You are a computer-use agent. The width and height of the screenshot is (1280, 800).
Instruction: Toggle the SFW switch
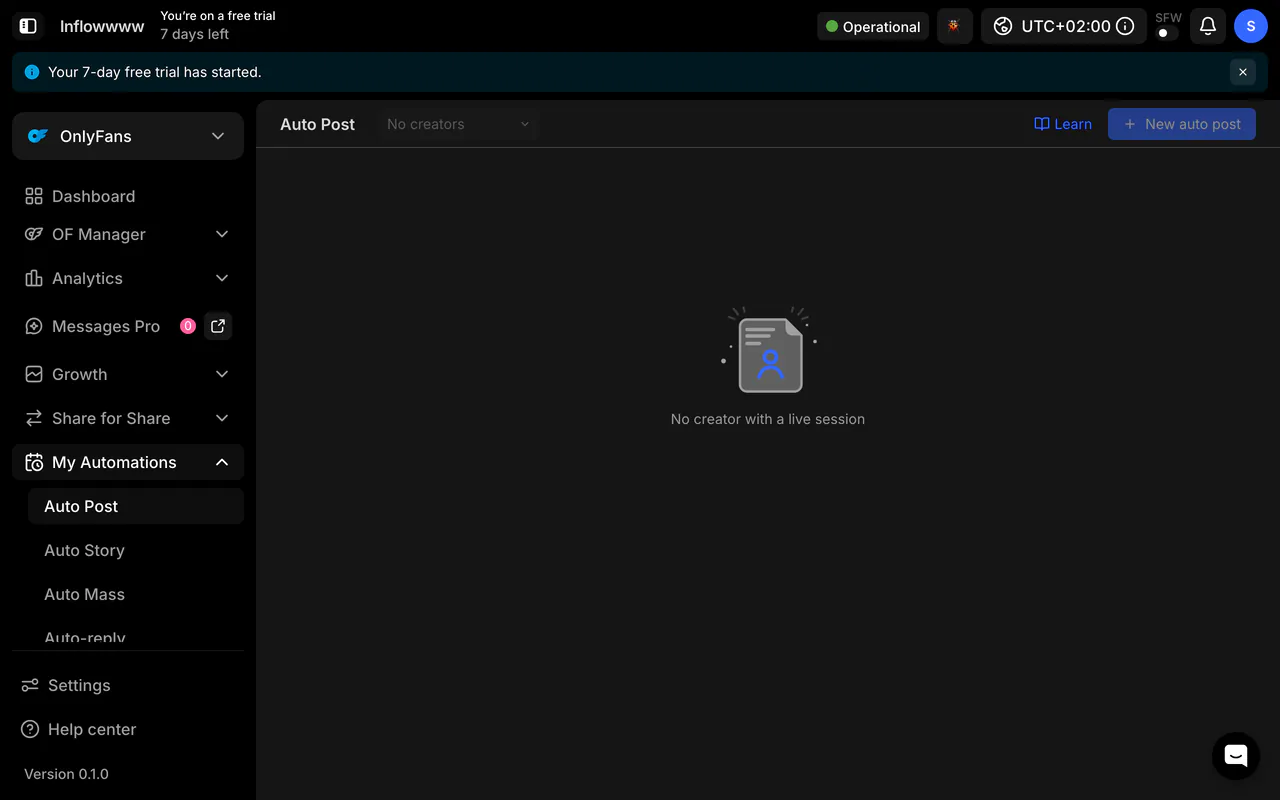pyautogui.click(x=1166, y=33)
